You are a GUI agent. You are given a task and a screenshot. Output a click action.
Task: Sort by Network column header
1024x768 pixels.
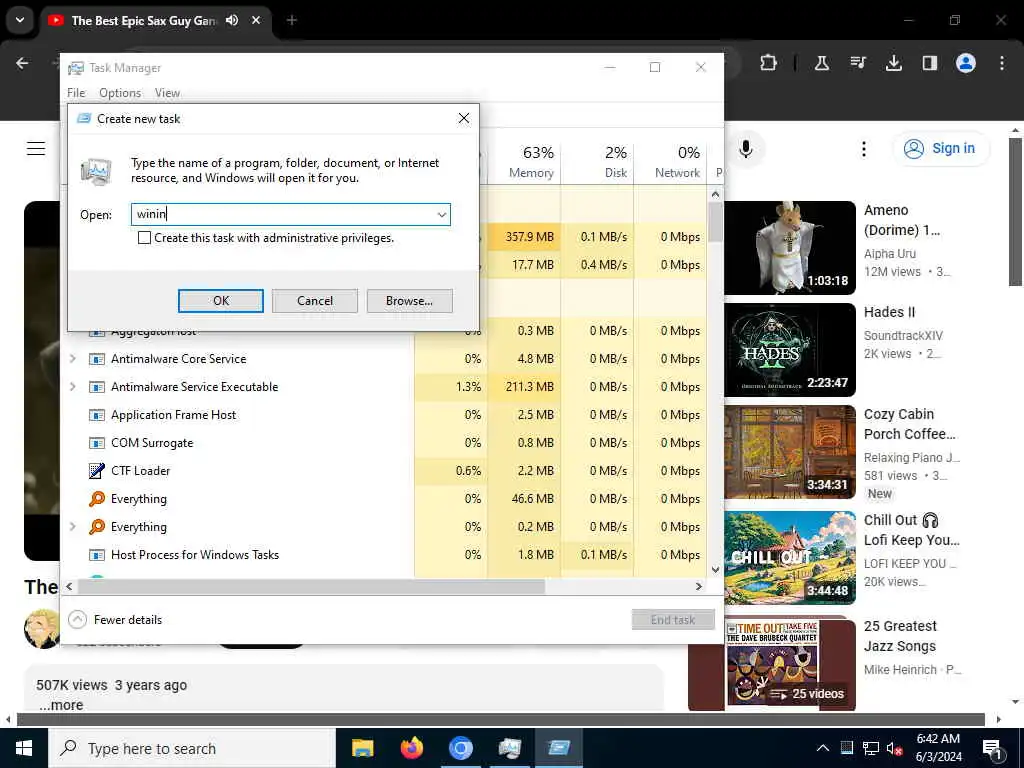click(671, 162)
